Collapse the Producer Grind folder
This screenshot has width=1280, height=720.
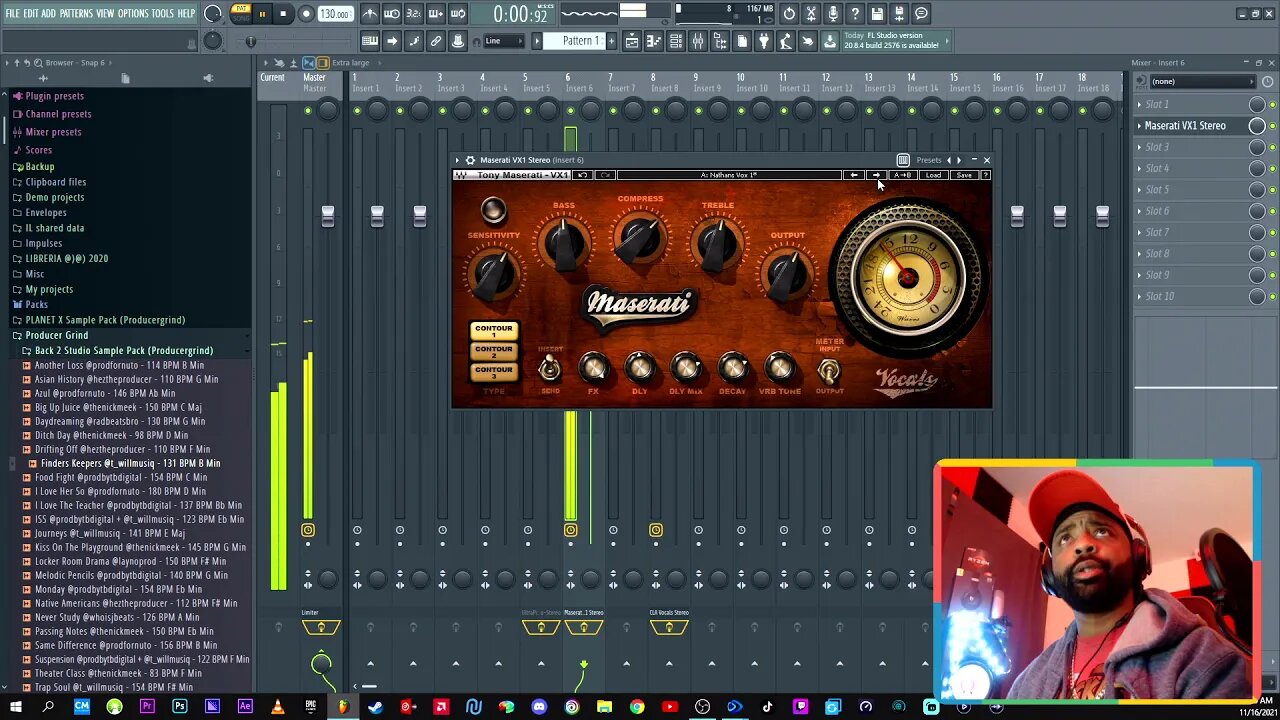click(56, 335)
